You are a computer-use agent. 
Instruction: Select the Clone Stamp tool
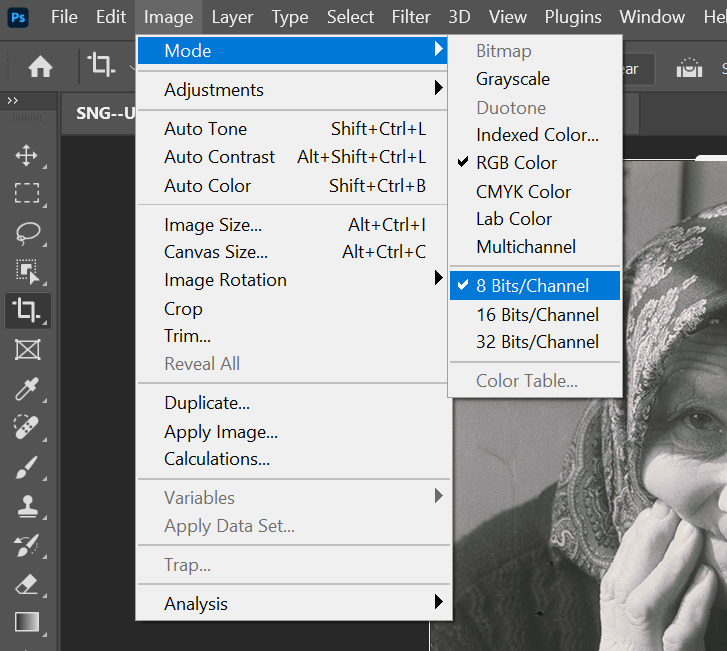(x=27, y=505)
